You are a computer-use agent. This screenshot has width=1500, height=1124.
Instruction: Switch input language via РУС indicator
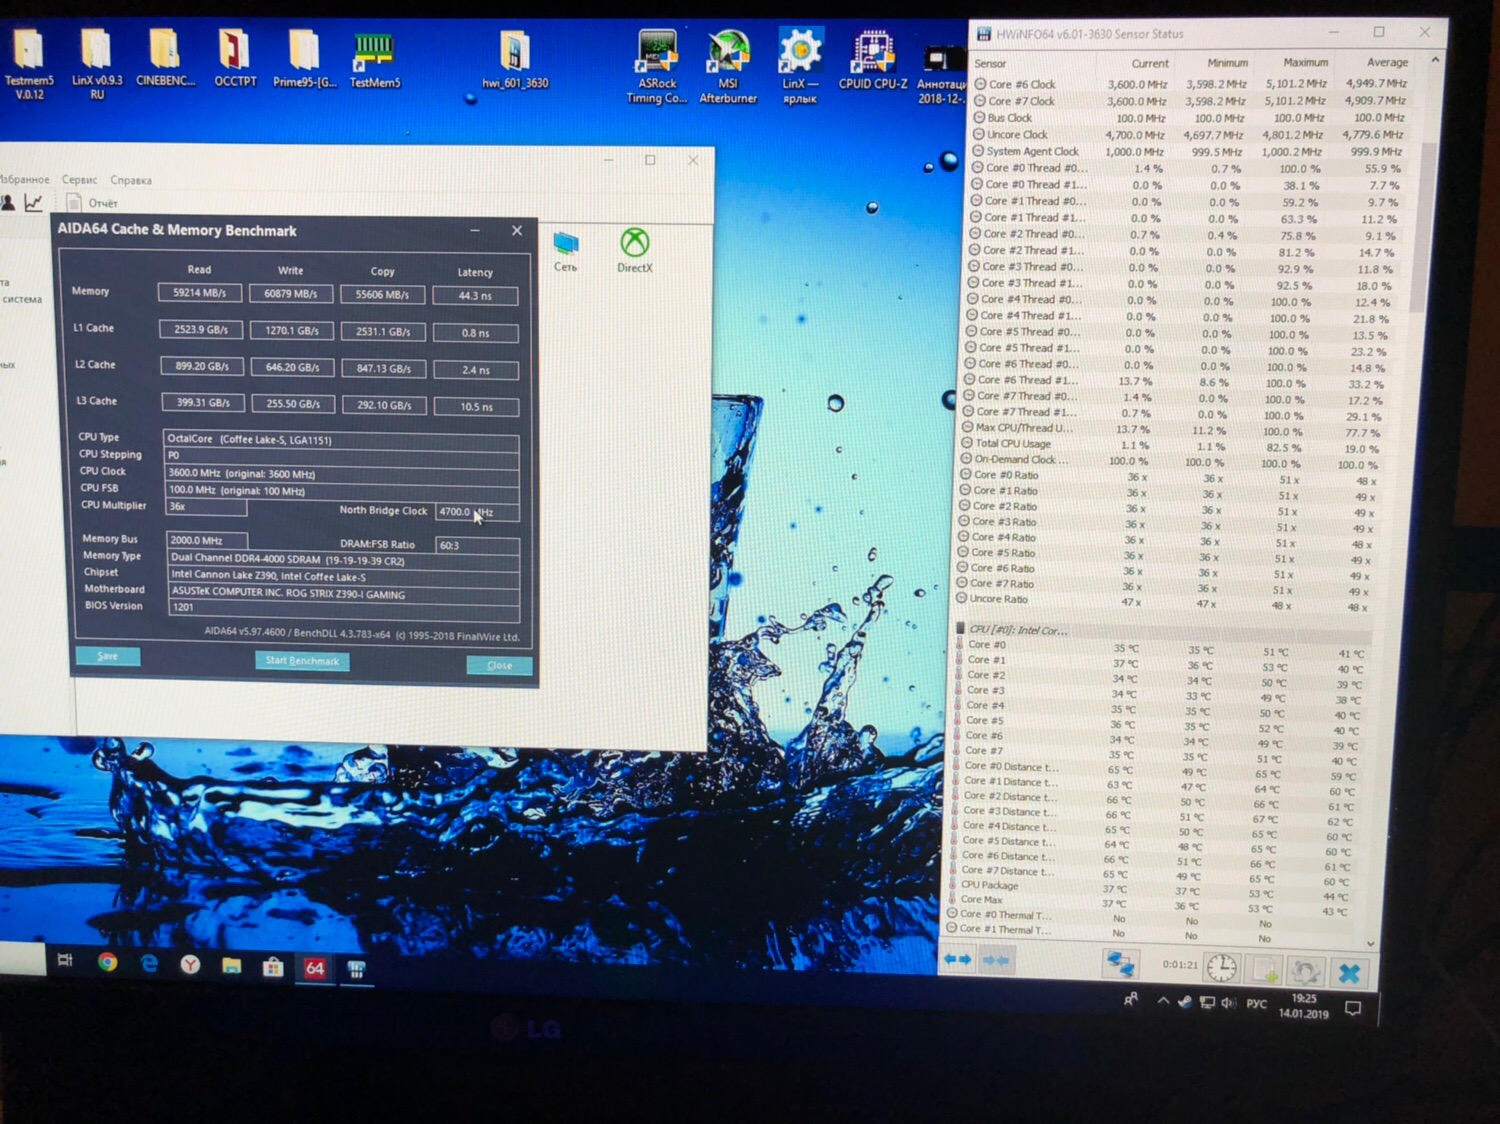pos(1256,1004)
